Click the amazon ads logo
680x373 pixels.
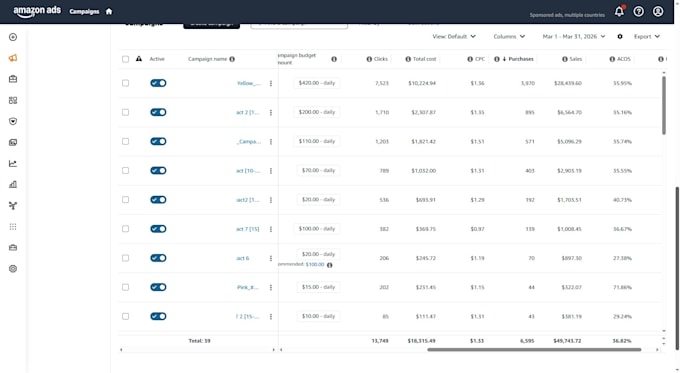click(37, 11)
